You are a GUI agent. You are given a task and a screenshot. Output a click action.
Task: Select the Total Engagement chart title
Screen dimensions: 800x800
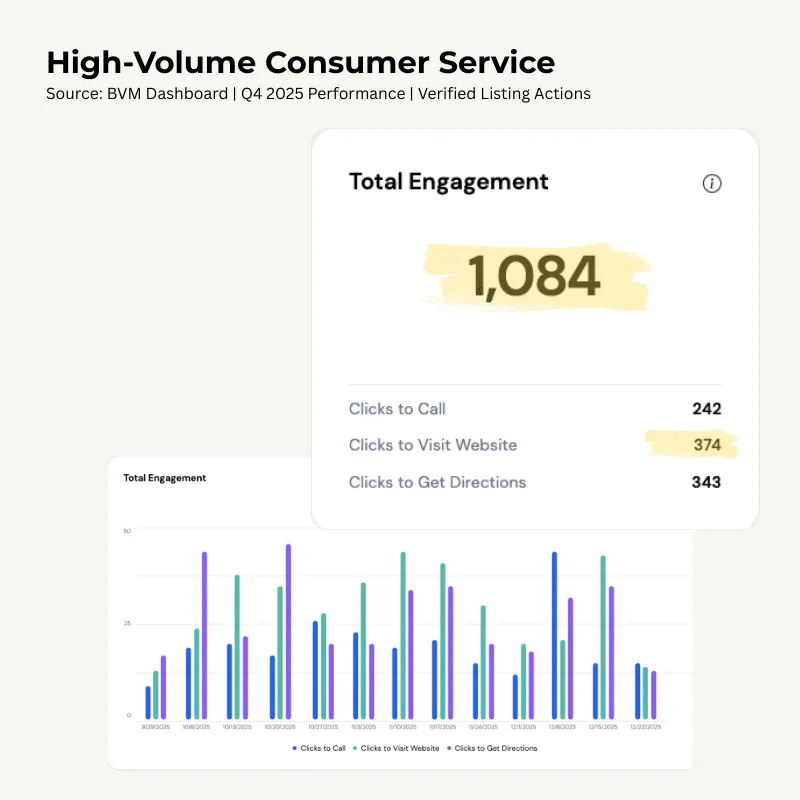click(165, 478)
